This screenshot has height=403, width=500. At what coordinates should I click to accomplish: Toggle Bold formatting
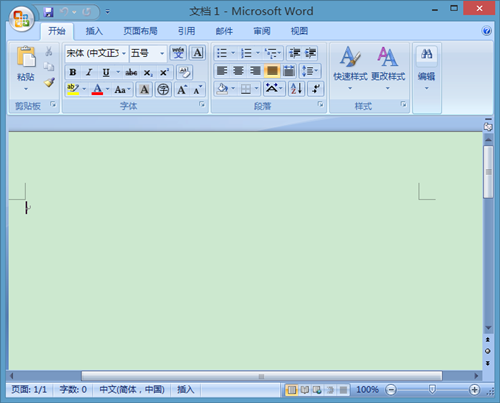73,72
